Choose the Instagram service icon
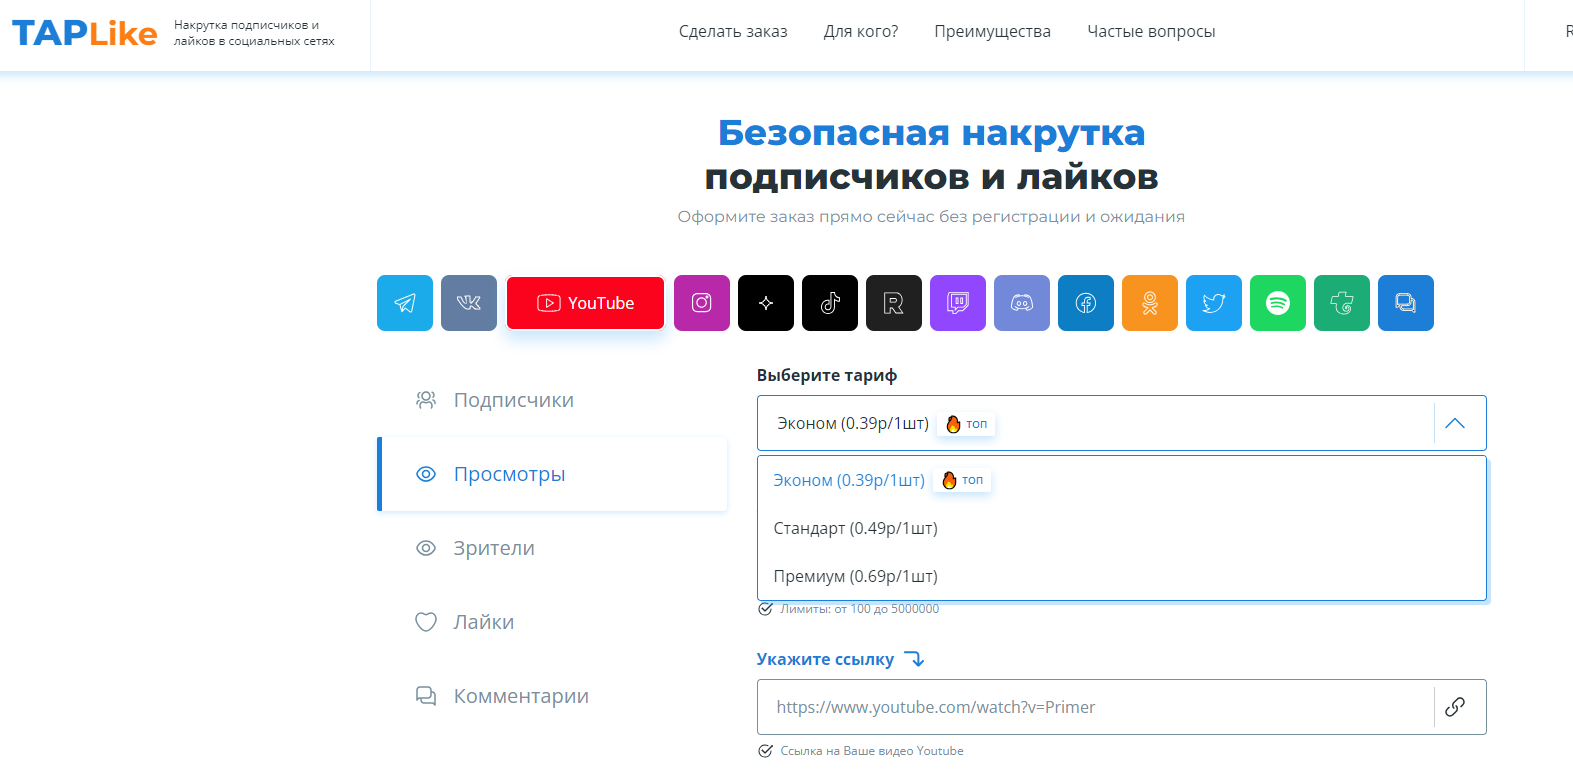The width and height of the screenshot is (1573, 779). pos(702,303)
